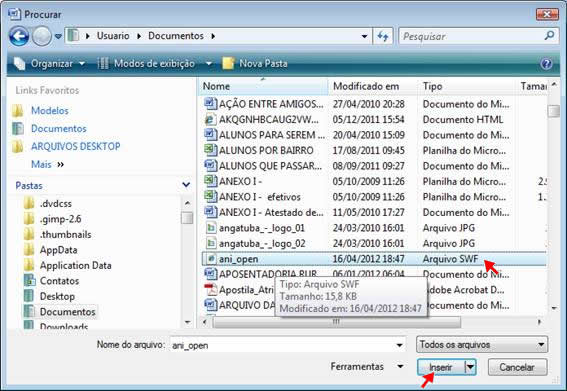Edit the Nome do arquivo field
The image size is (567, 391).
pyautogui.click(x=283, y=345)
